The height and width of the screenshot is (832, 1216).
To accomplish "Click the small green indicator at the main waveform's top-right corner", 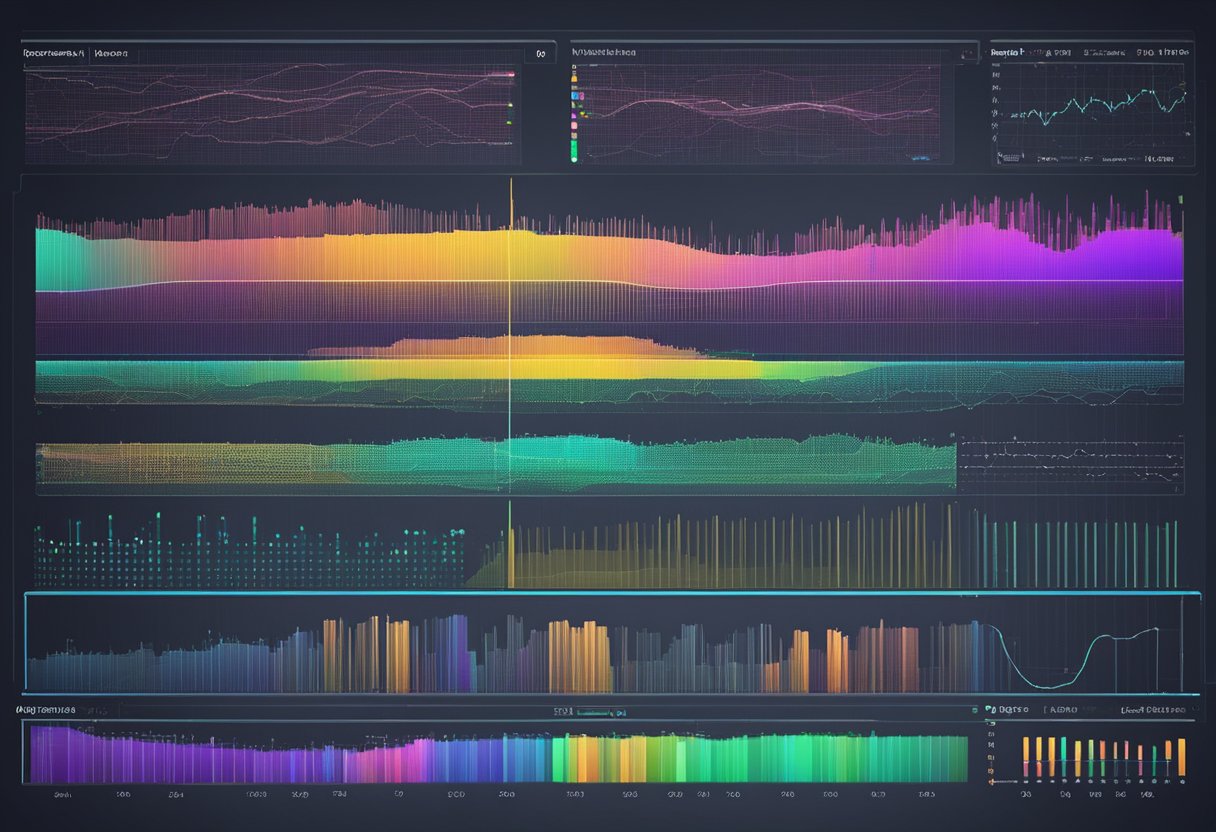I will coord(1181,201).
